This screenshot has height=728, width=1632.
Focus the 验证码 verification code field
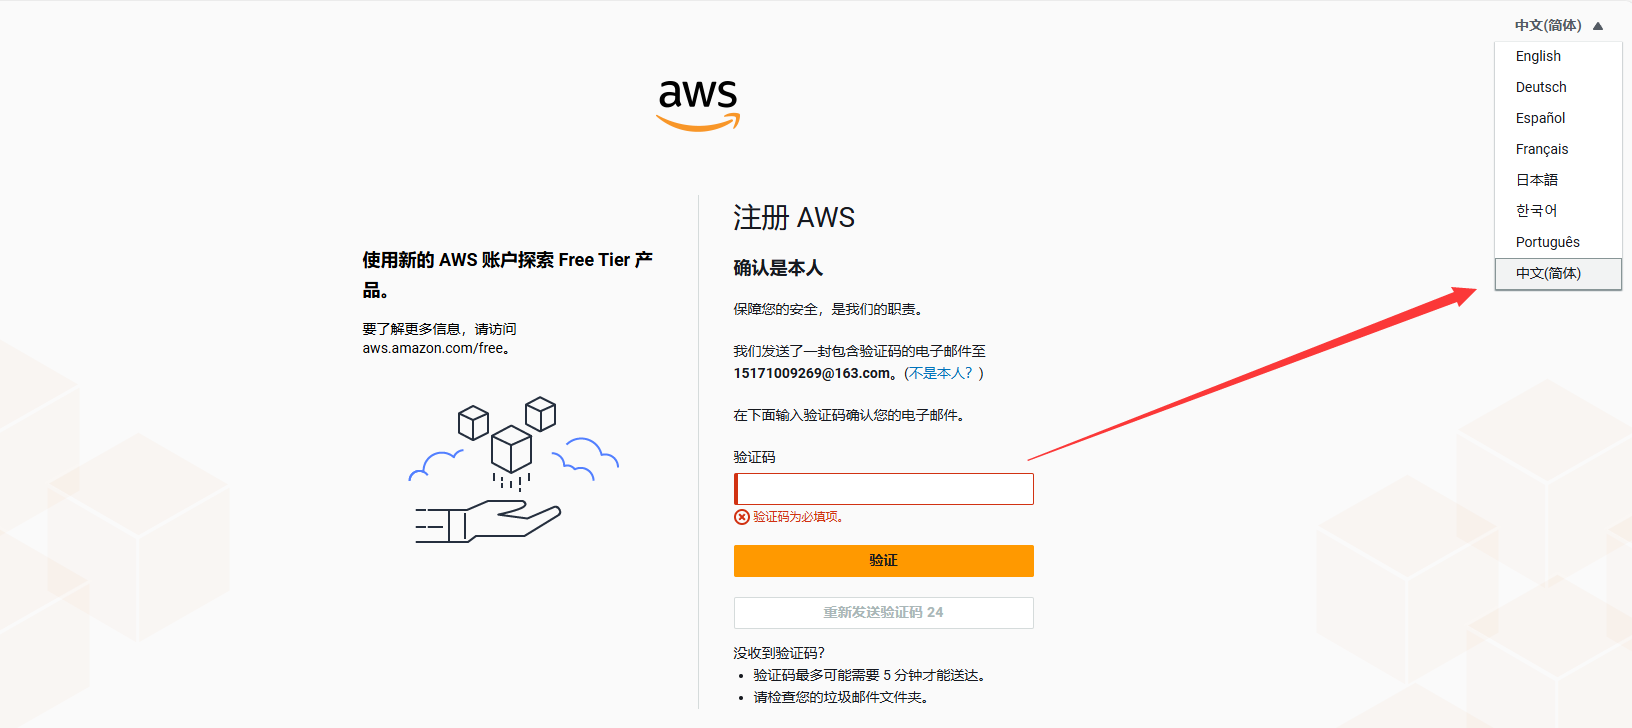(884, 489)
